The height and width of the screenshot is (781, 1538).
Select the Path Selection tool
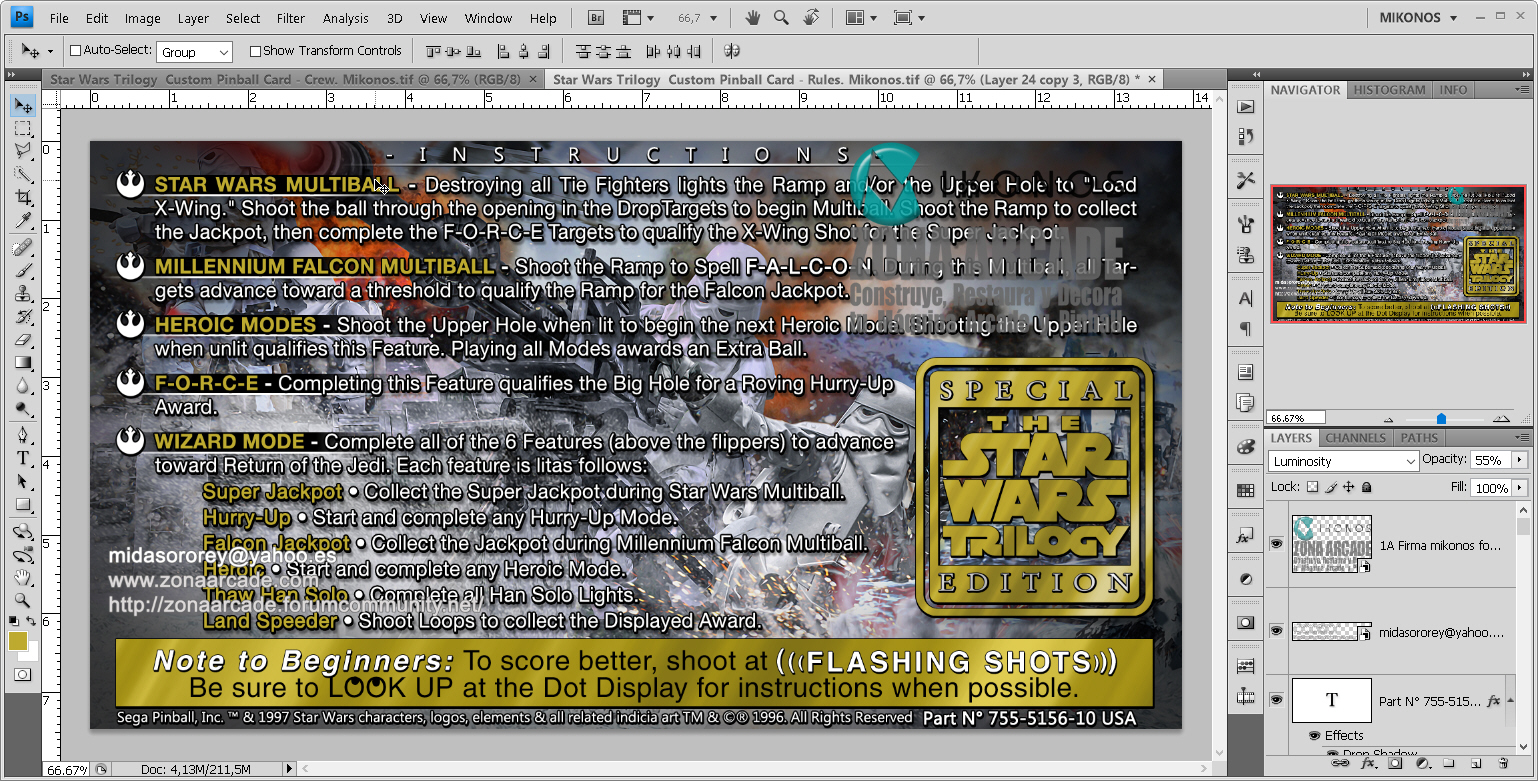click(23, 482)
